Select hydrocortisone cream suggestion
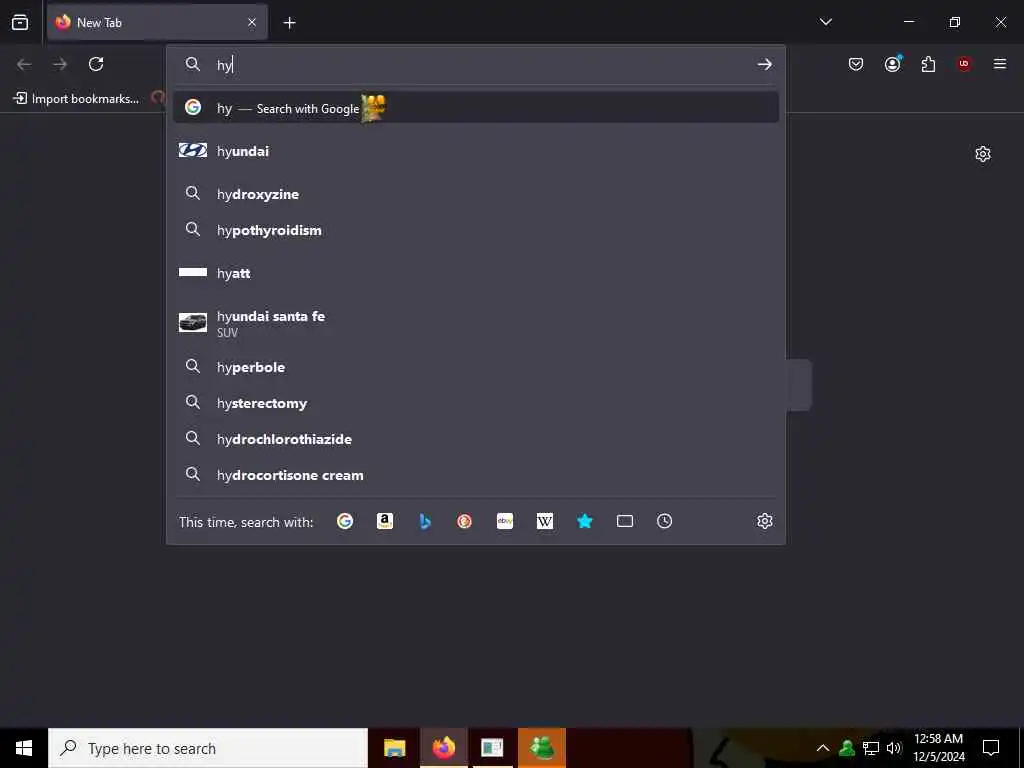The image size is (1024, 768). click(x=475, y=475)
